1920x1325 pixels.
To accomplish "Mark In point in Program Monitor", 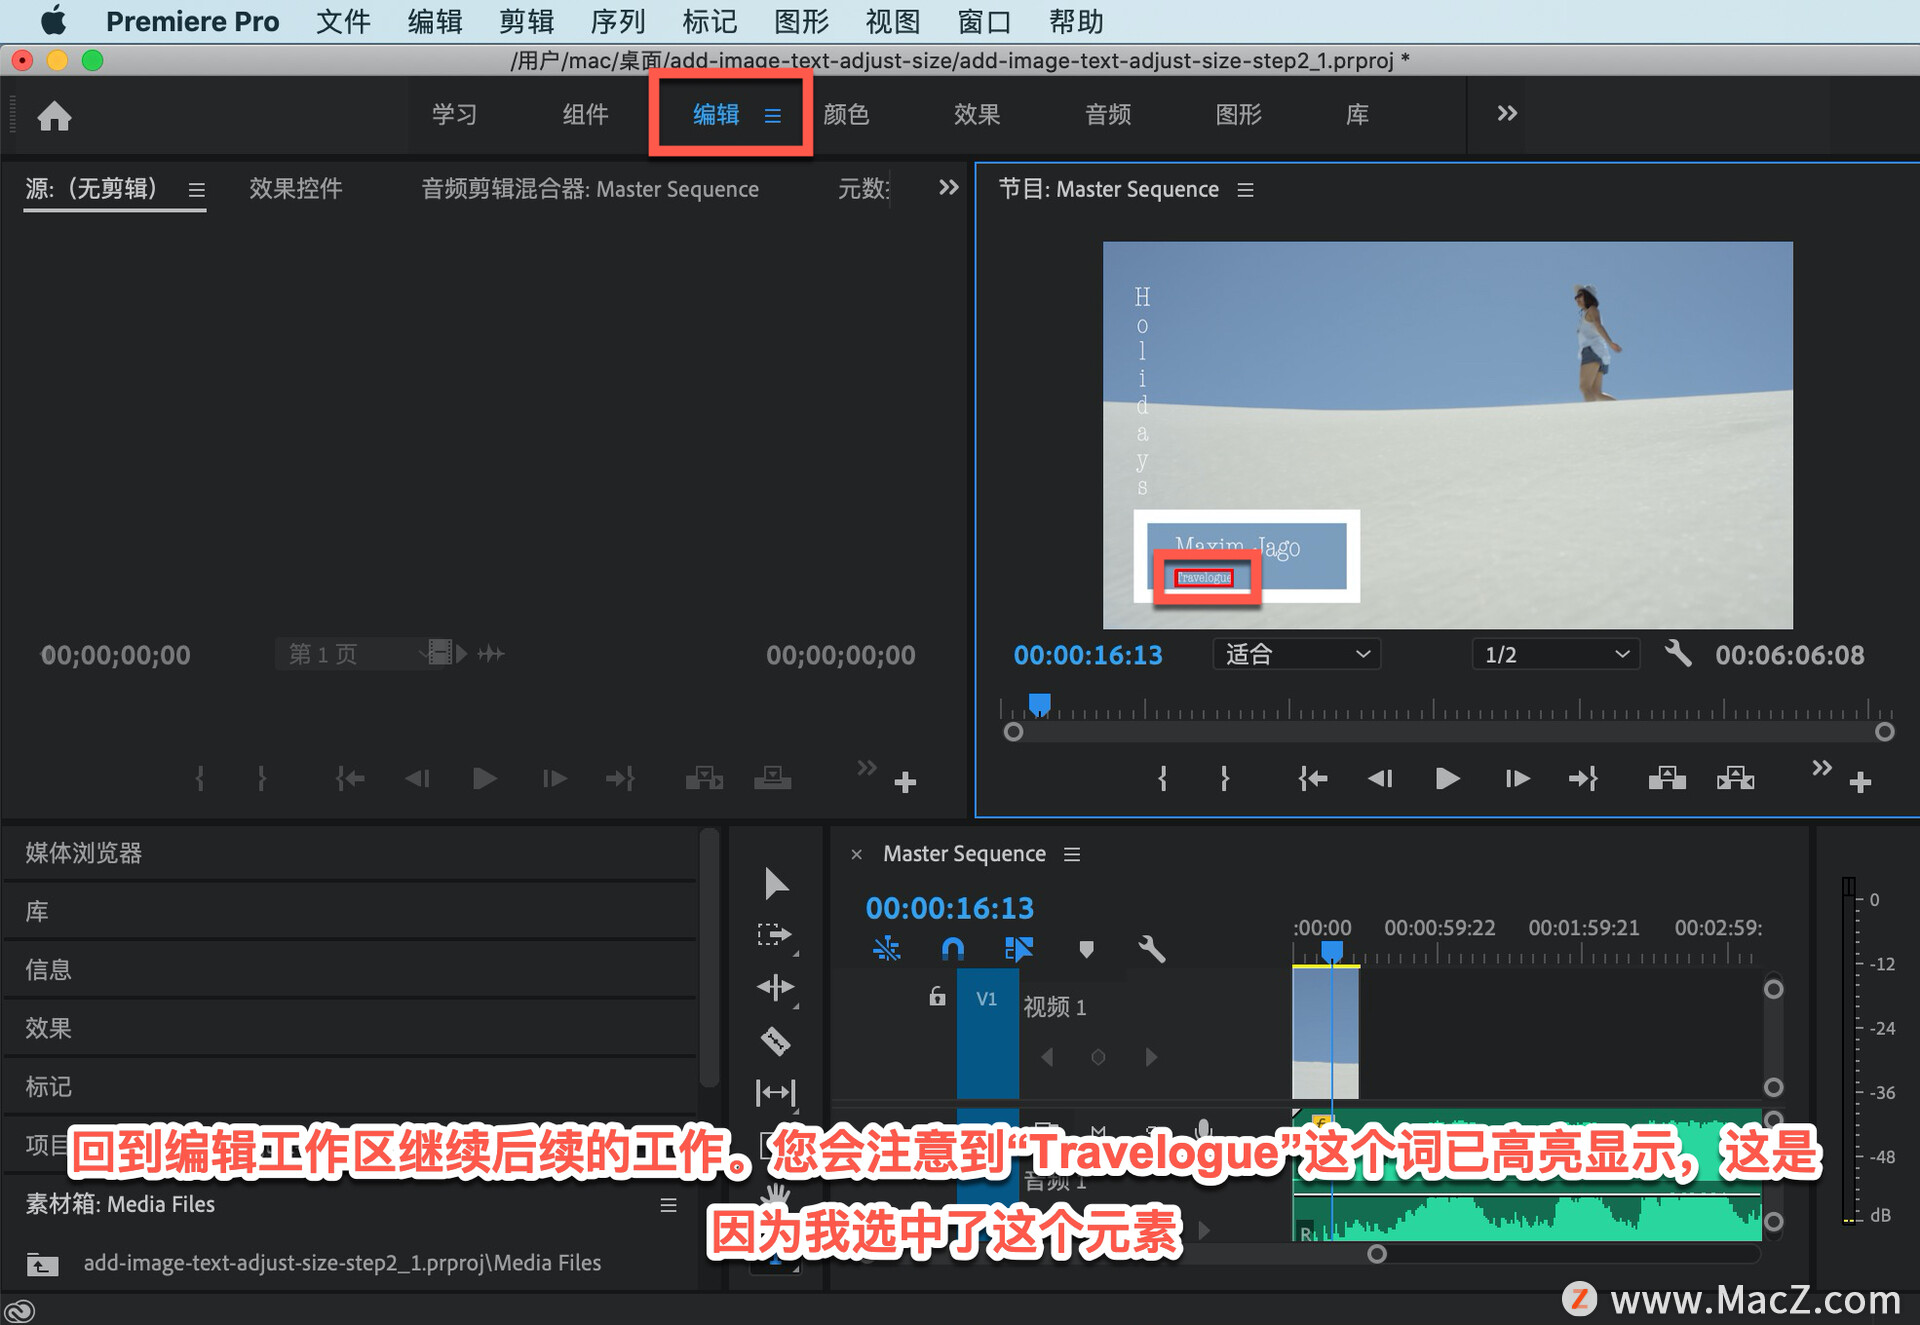I will 1162,778.
